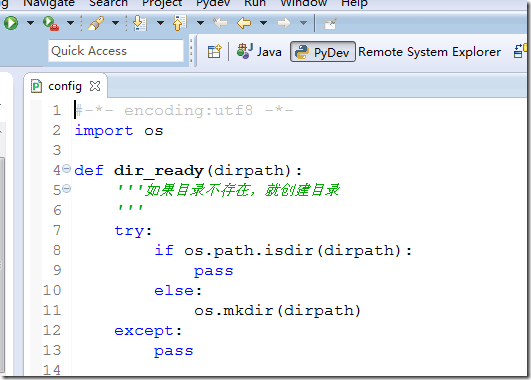Open the Navigate menu

pyautogui.click(x=49, y=3)
